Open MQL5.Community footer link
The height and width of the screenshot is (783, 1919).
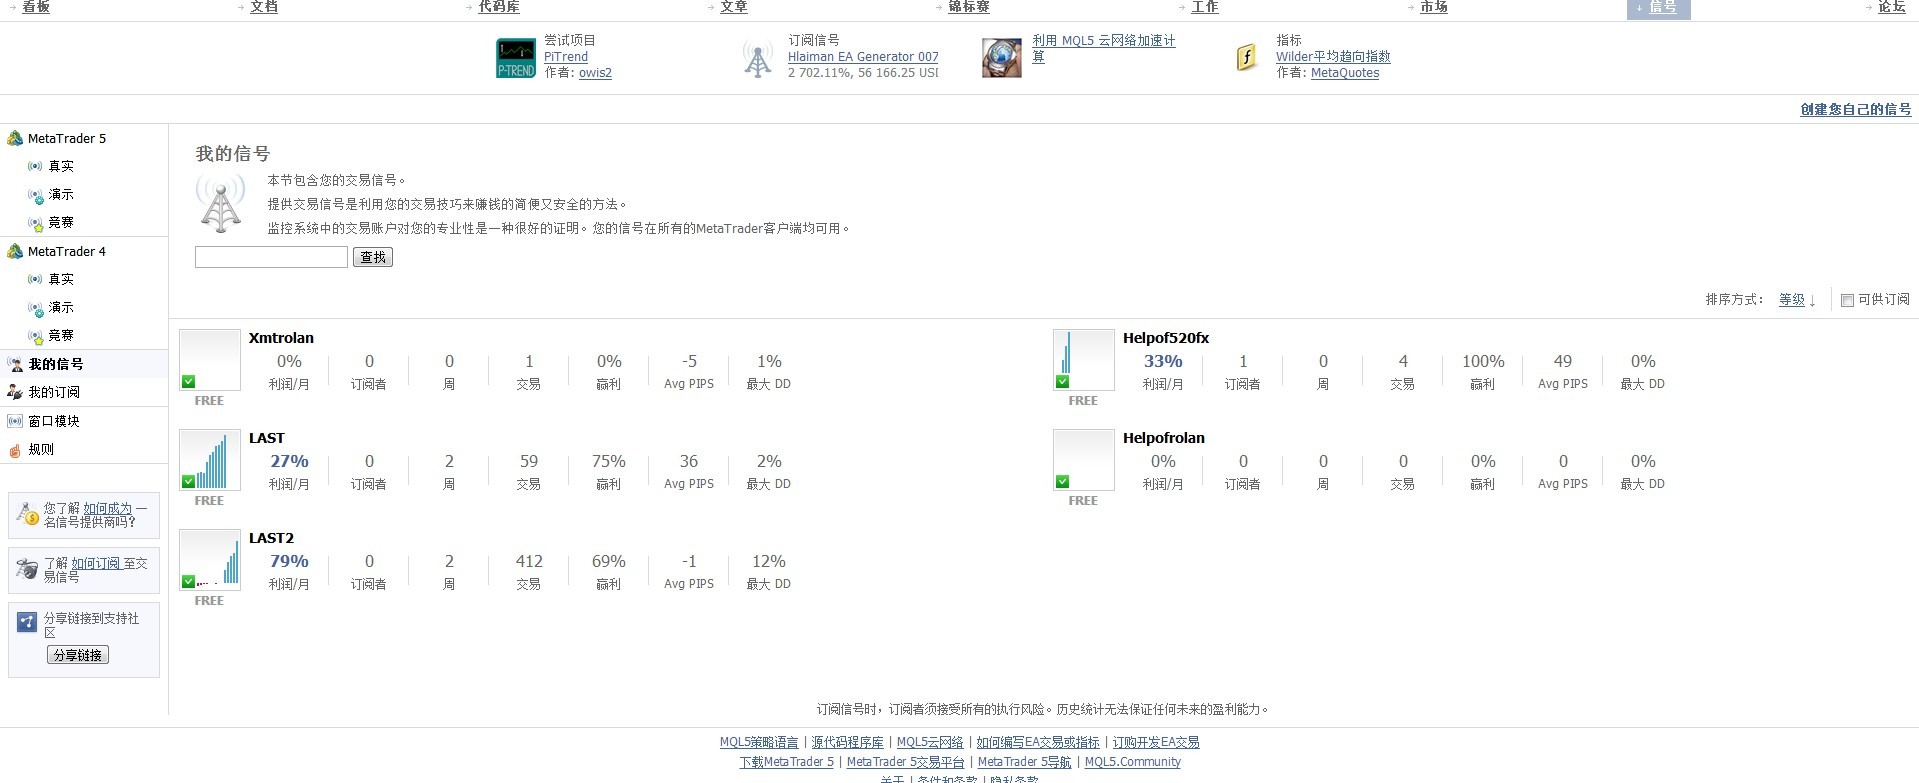(x=1133, y=762)
